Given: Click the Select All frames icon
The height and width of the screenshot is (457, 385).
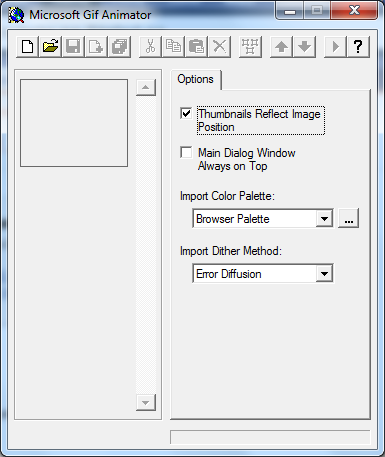Looking at the screenshot, I should tap(250, 47).
